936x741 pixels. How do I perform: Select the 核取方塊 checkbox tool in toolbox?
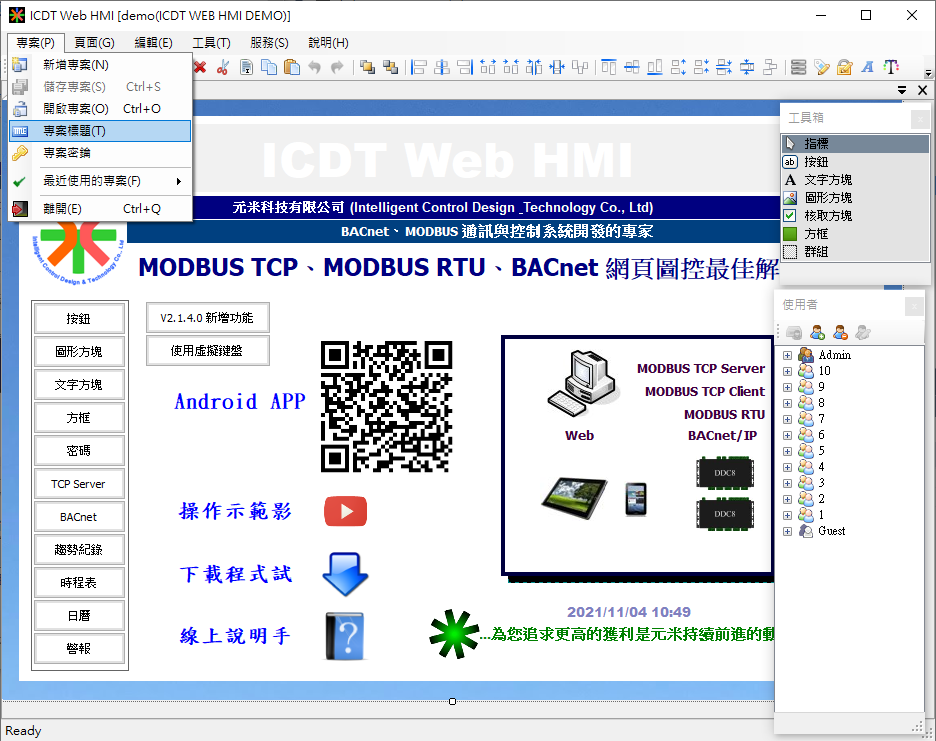(828, 216)
